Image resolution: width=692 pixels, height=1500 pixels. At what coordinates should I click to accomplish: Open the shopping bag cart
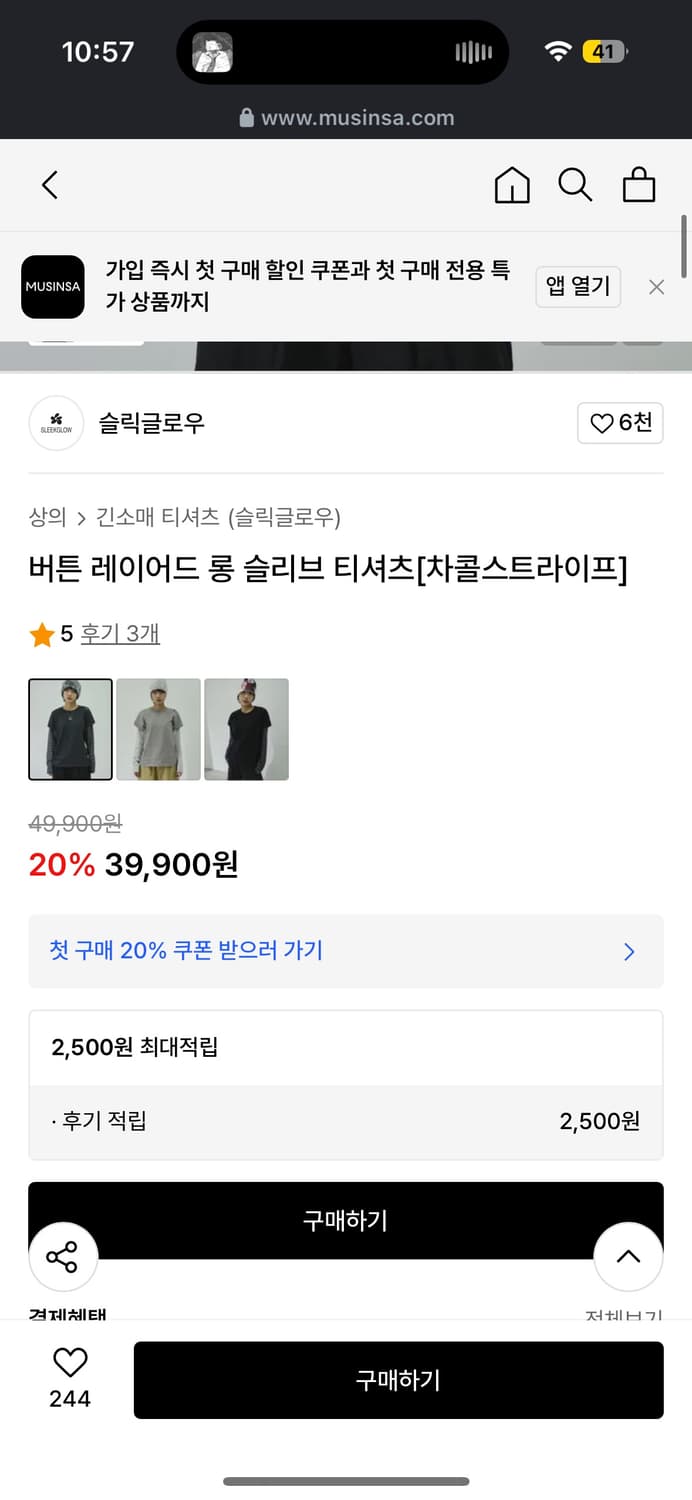pos(639,185)
